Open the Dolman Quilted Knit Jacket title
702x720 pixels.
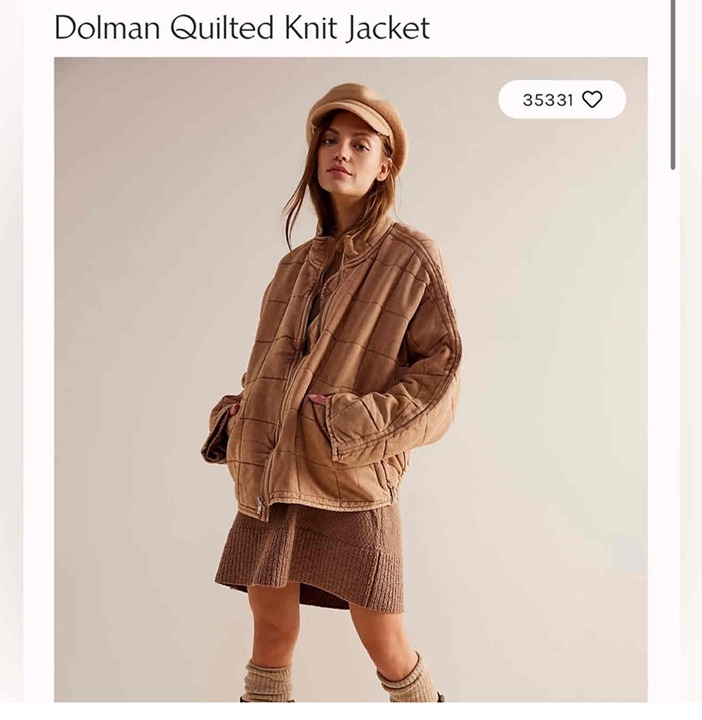pyautogui.click(x=242, y=28)
